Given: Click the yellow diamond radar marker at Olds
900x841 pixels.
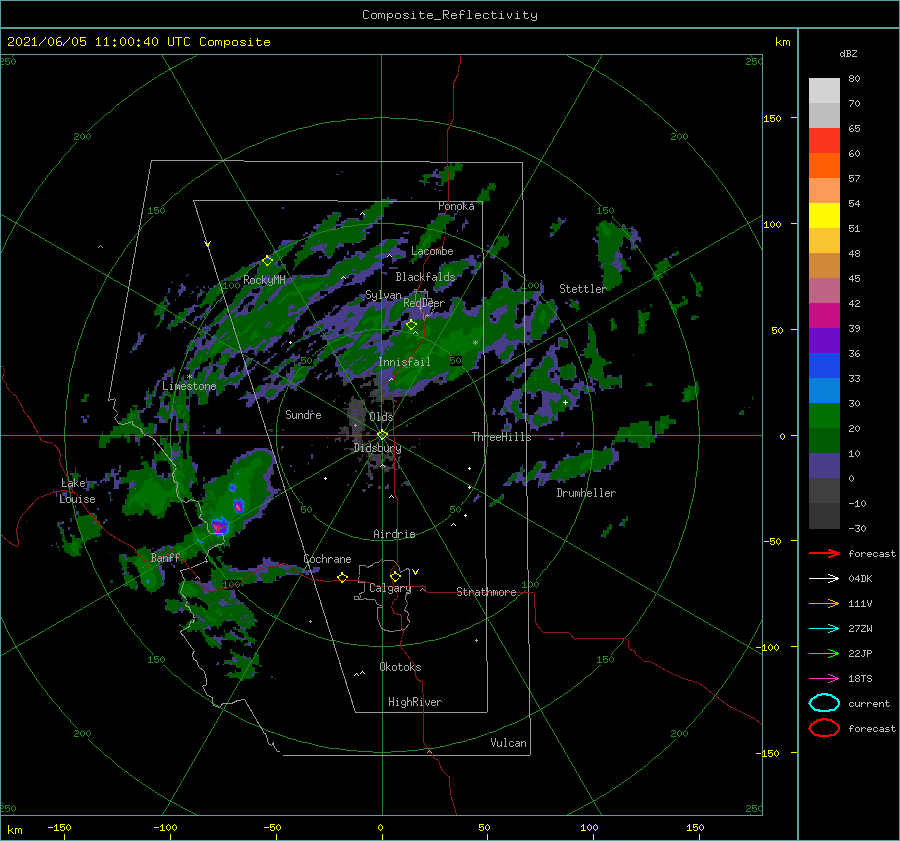Looking at the screenshot, I should click(382, 435).
